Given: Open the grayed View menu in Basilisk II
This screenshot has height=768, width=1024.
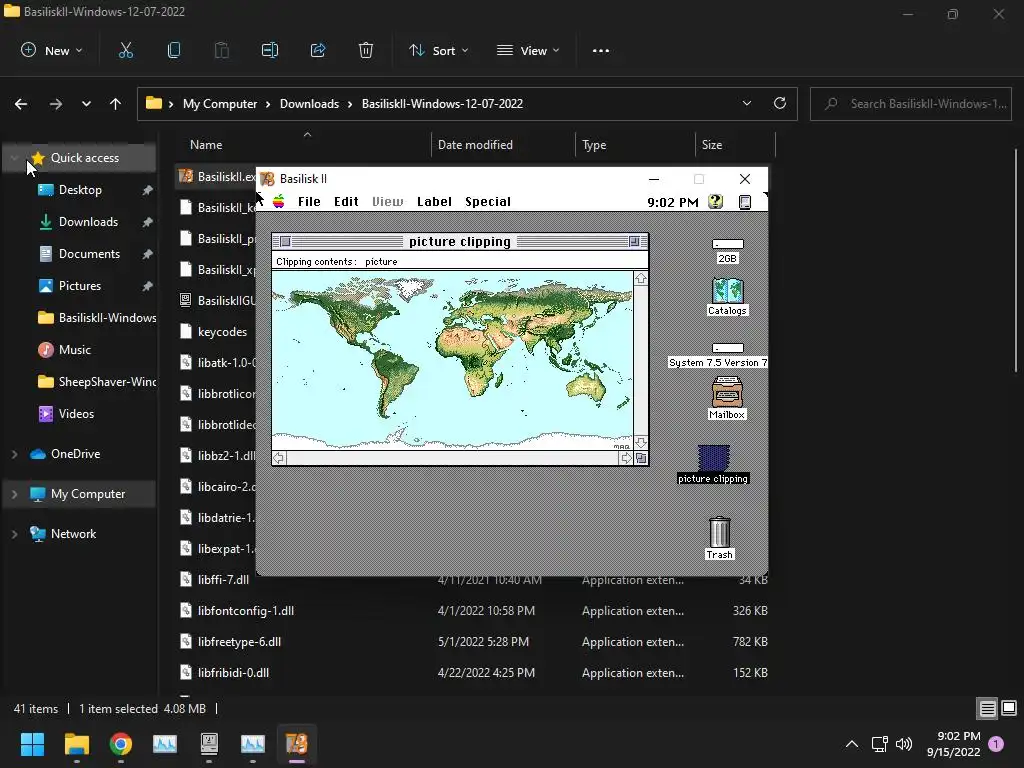Looking at the screenshot, I should point(388,202).
